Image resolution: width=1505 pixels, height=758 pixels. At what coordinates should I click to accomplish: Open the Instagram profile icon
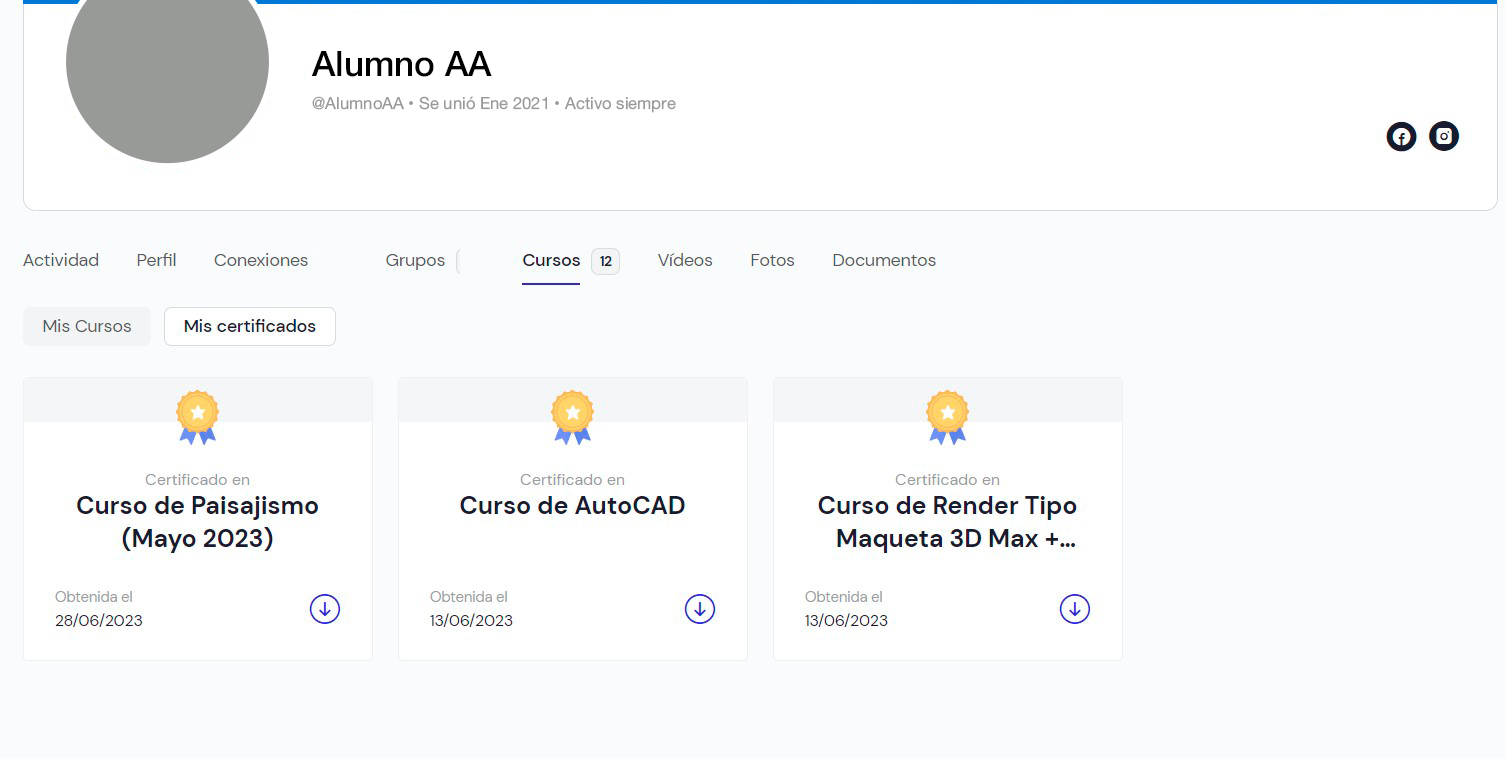(x=1444, y=136)
